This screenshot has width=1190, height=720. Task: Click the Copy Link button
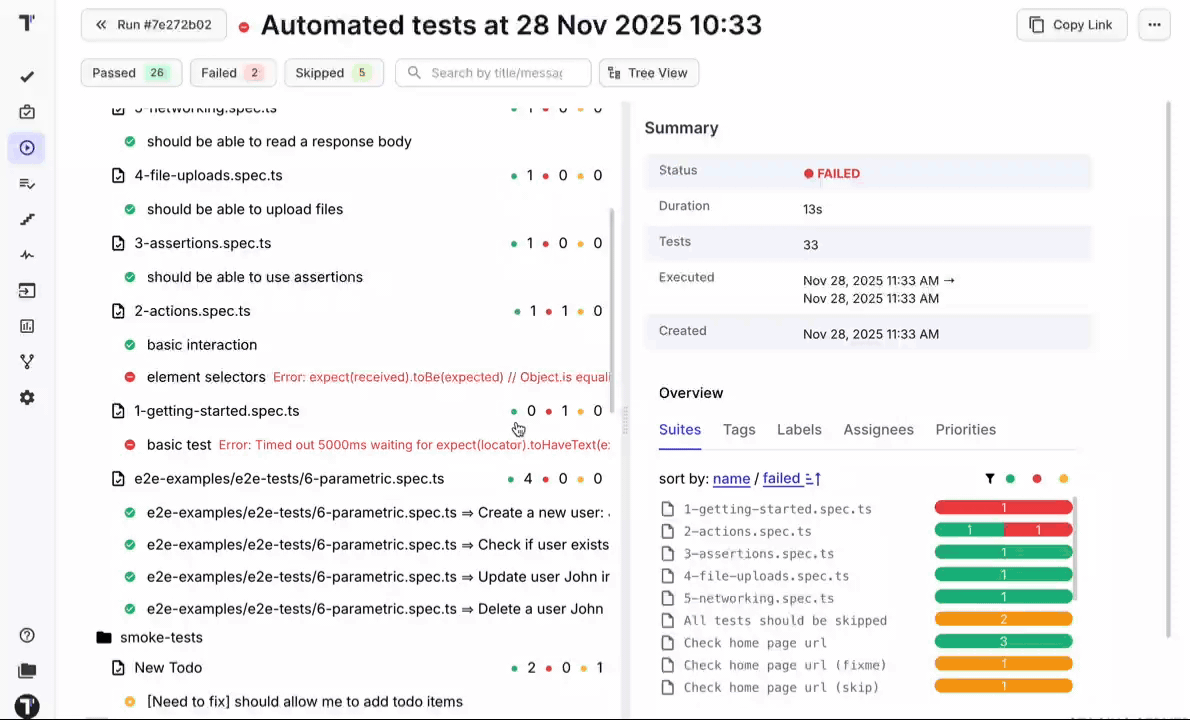(1072, 25)
